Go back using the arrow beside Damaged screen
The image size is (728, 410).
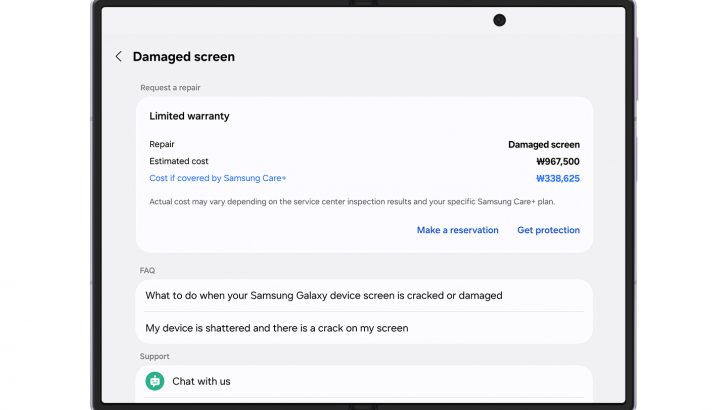click(119, 57)
